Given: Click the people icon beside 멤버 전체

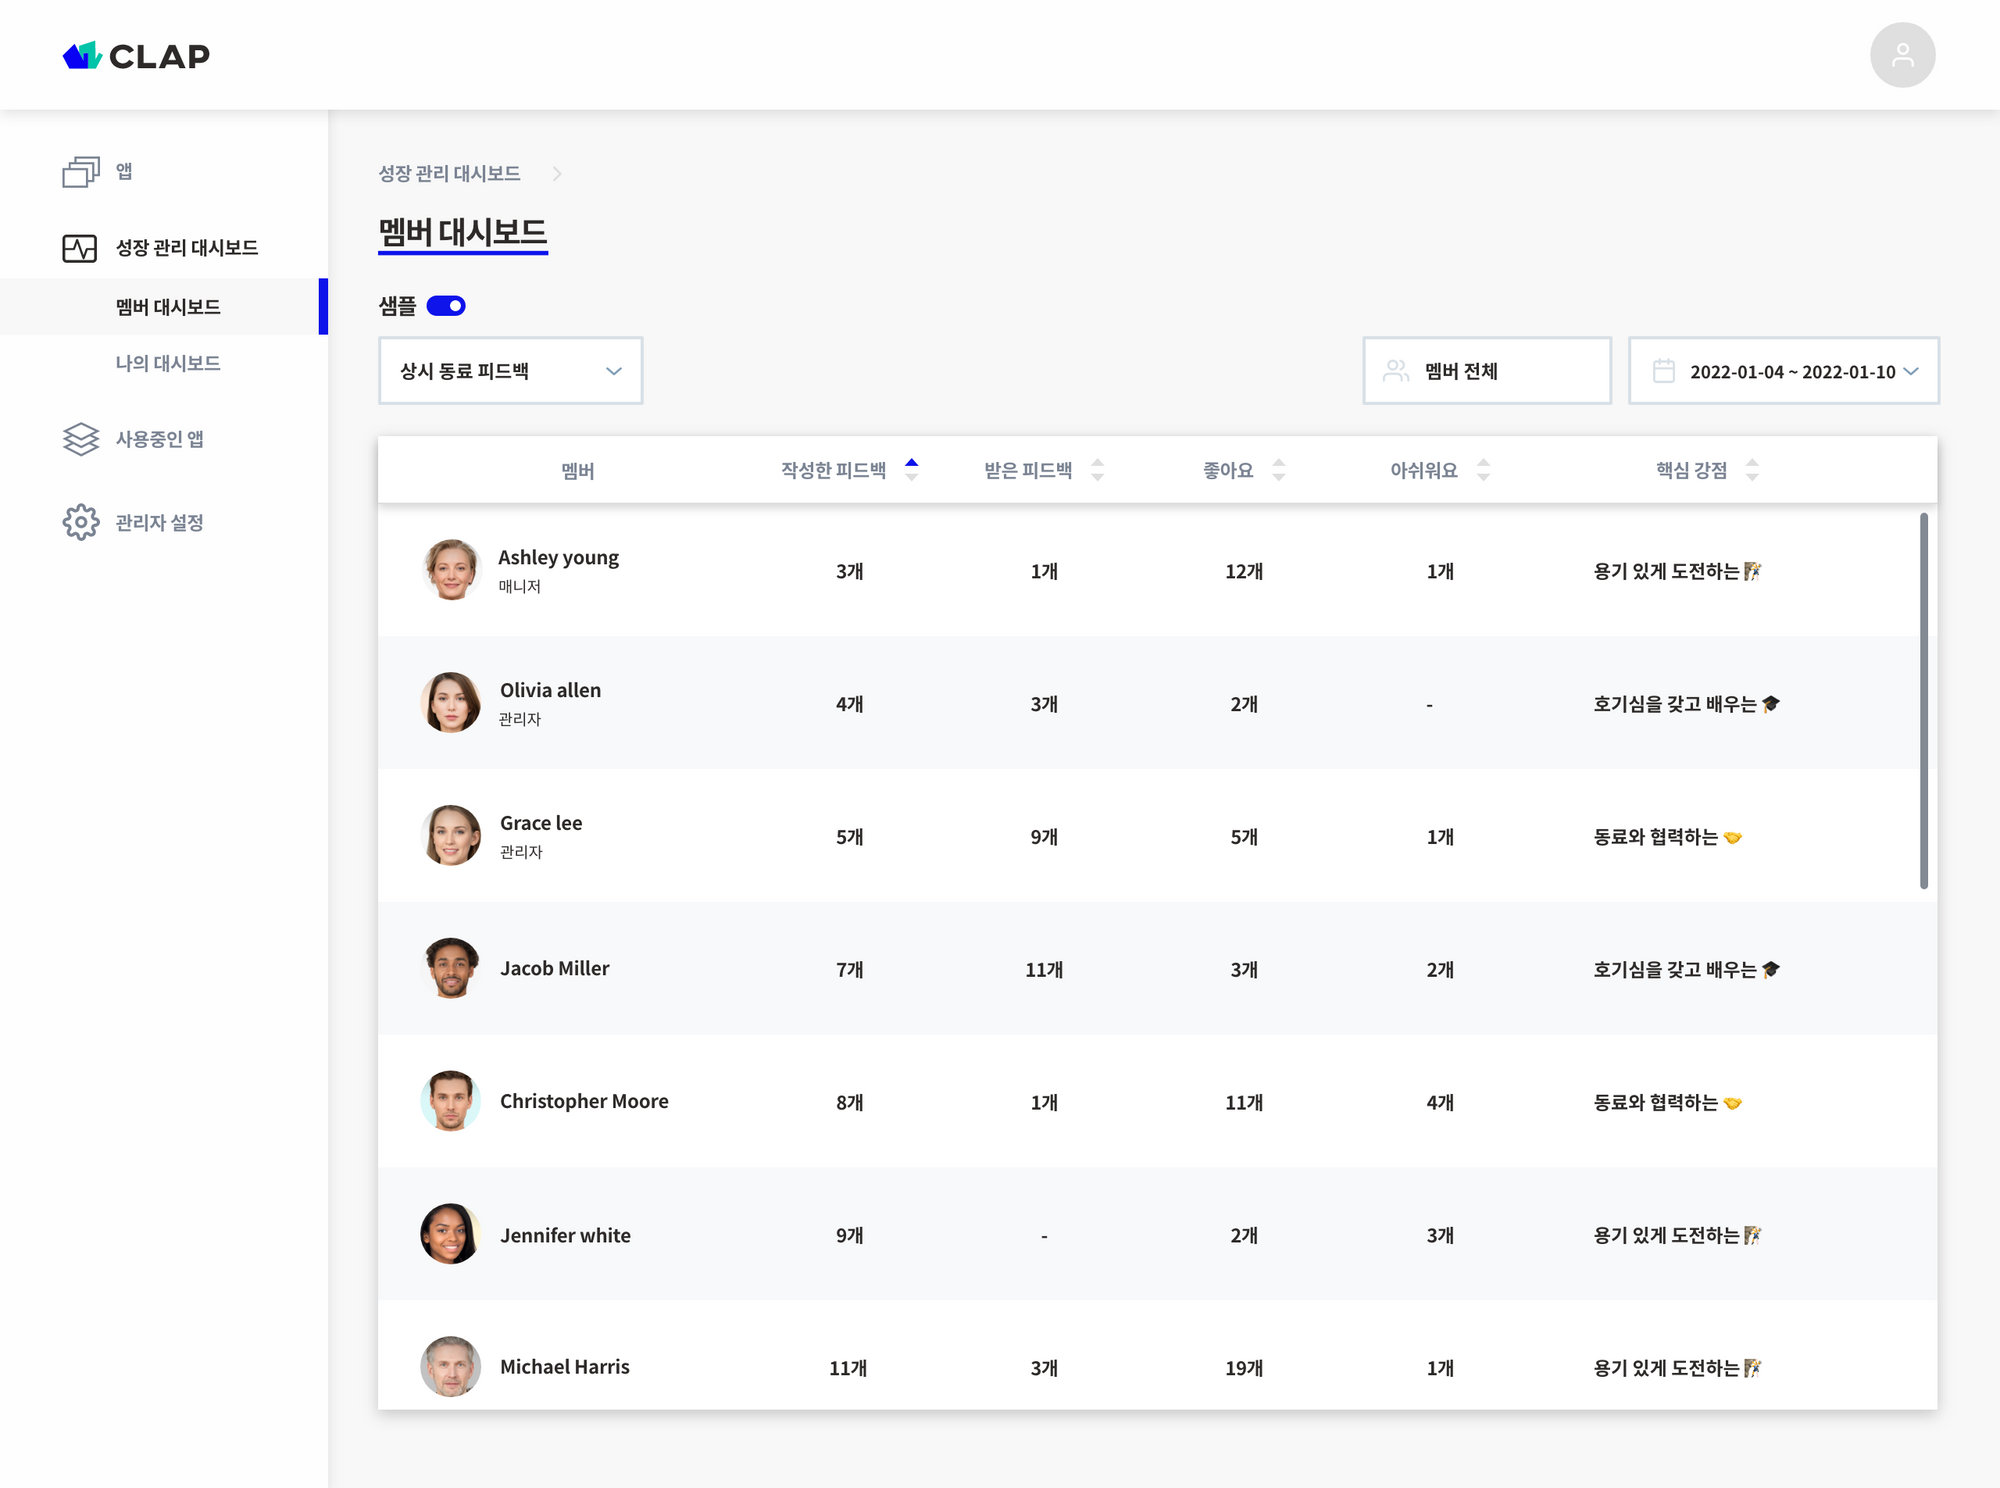Looking at the screenshot, I should pyautogui.click(x=1396, y=371).
